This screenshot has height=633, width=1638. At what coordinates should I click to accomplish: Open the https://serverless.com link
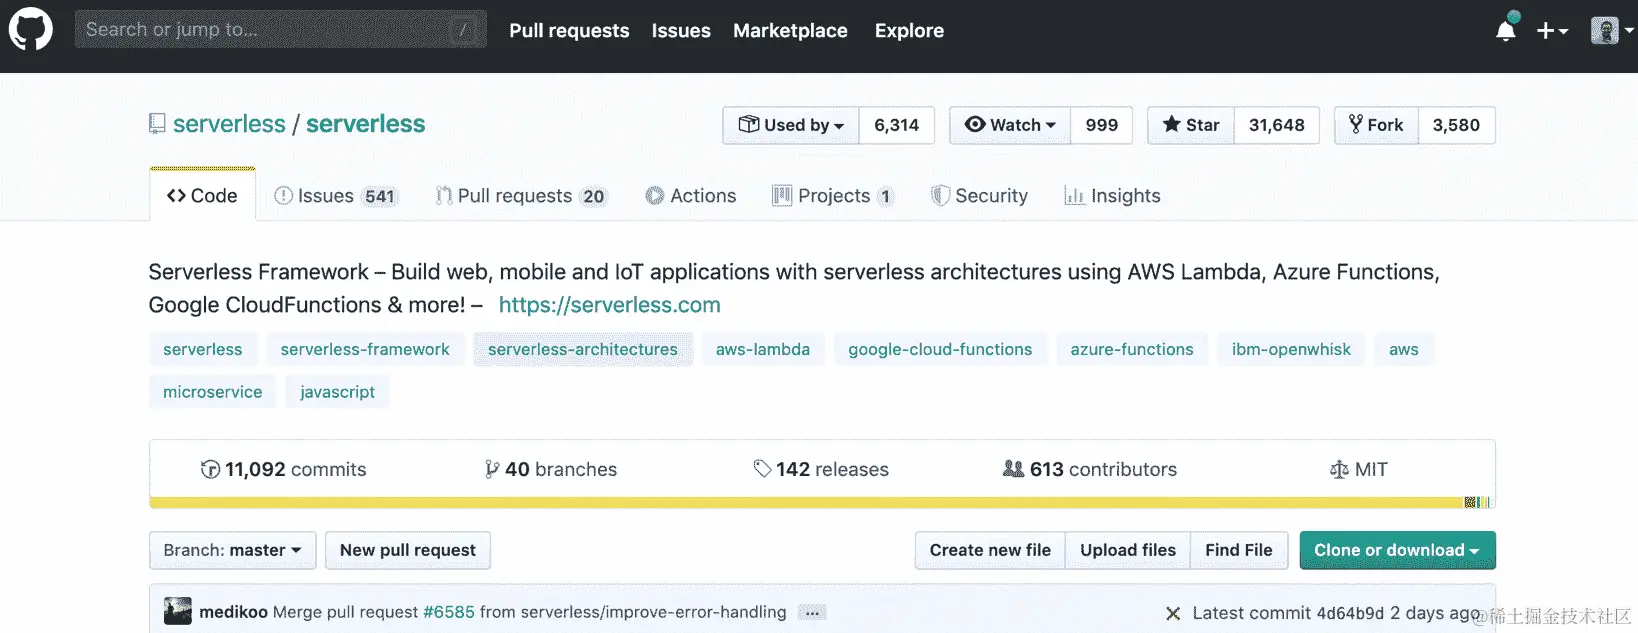point(609,305)
